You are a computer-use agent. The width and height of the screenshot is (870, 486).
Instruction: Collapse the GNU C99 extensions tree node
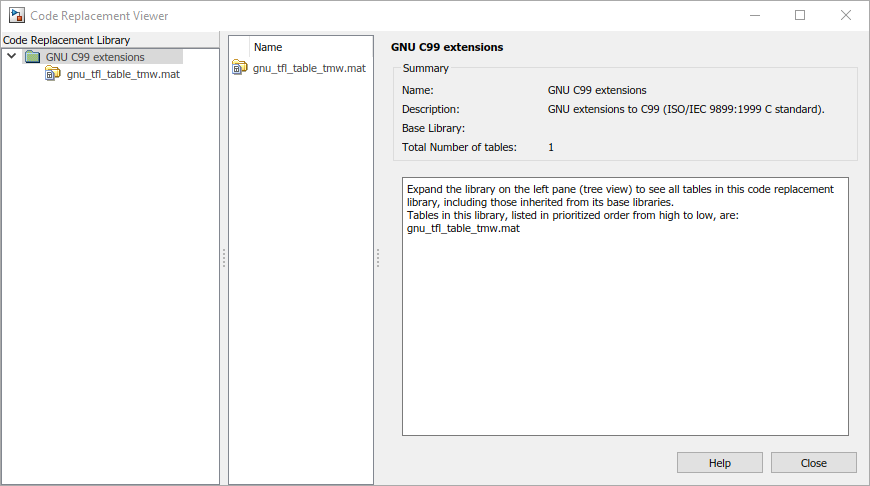[x=11, y=57]
